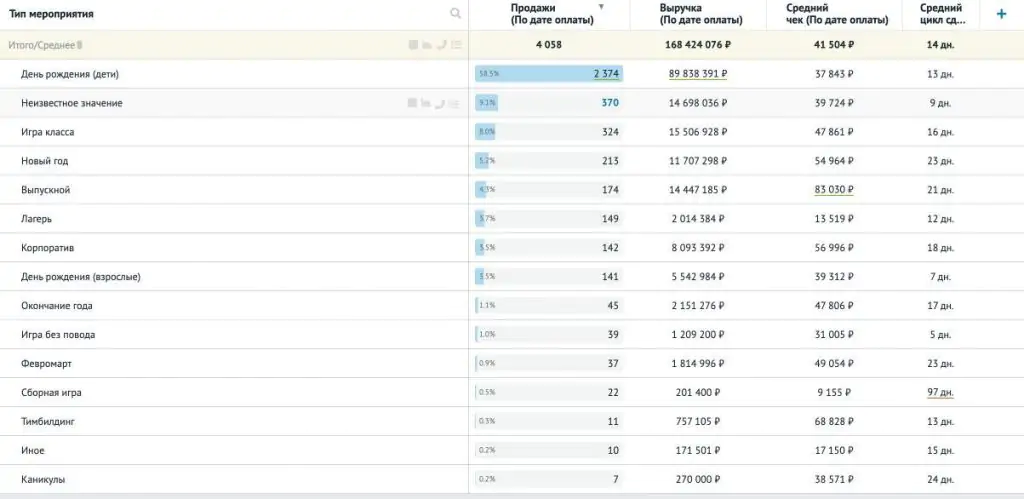Open phone icon in 'Неизвестное значение' row
The width and height of the screenshot is (1024, 499).
coord(441,103)
